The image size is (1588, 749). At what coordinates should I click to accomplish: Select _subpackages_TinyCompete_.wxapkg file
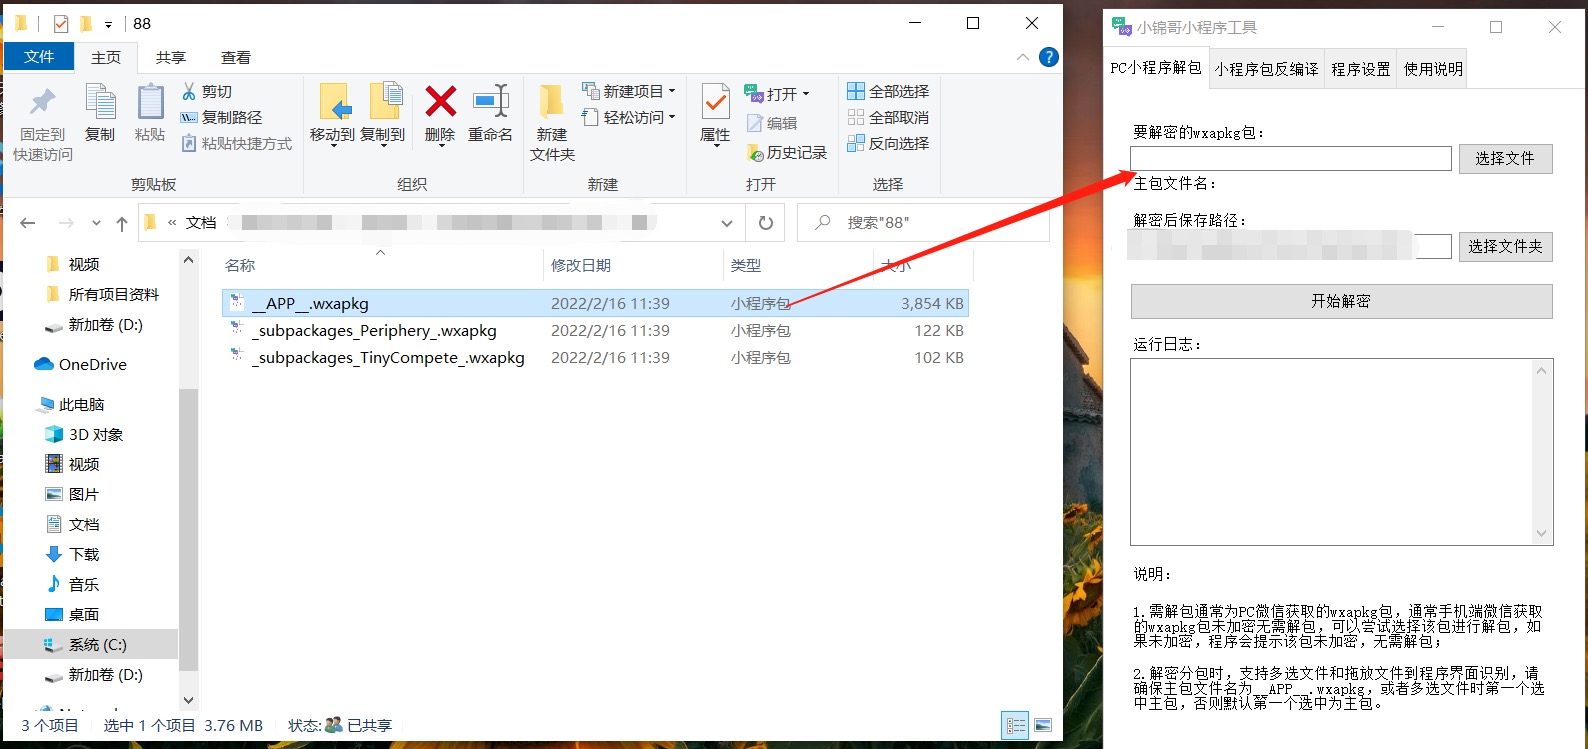point(595,357)
